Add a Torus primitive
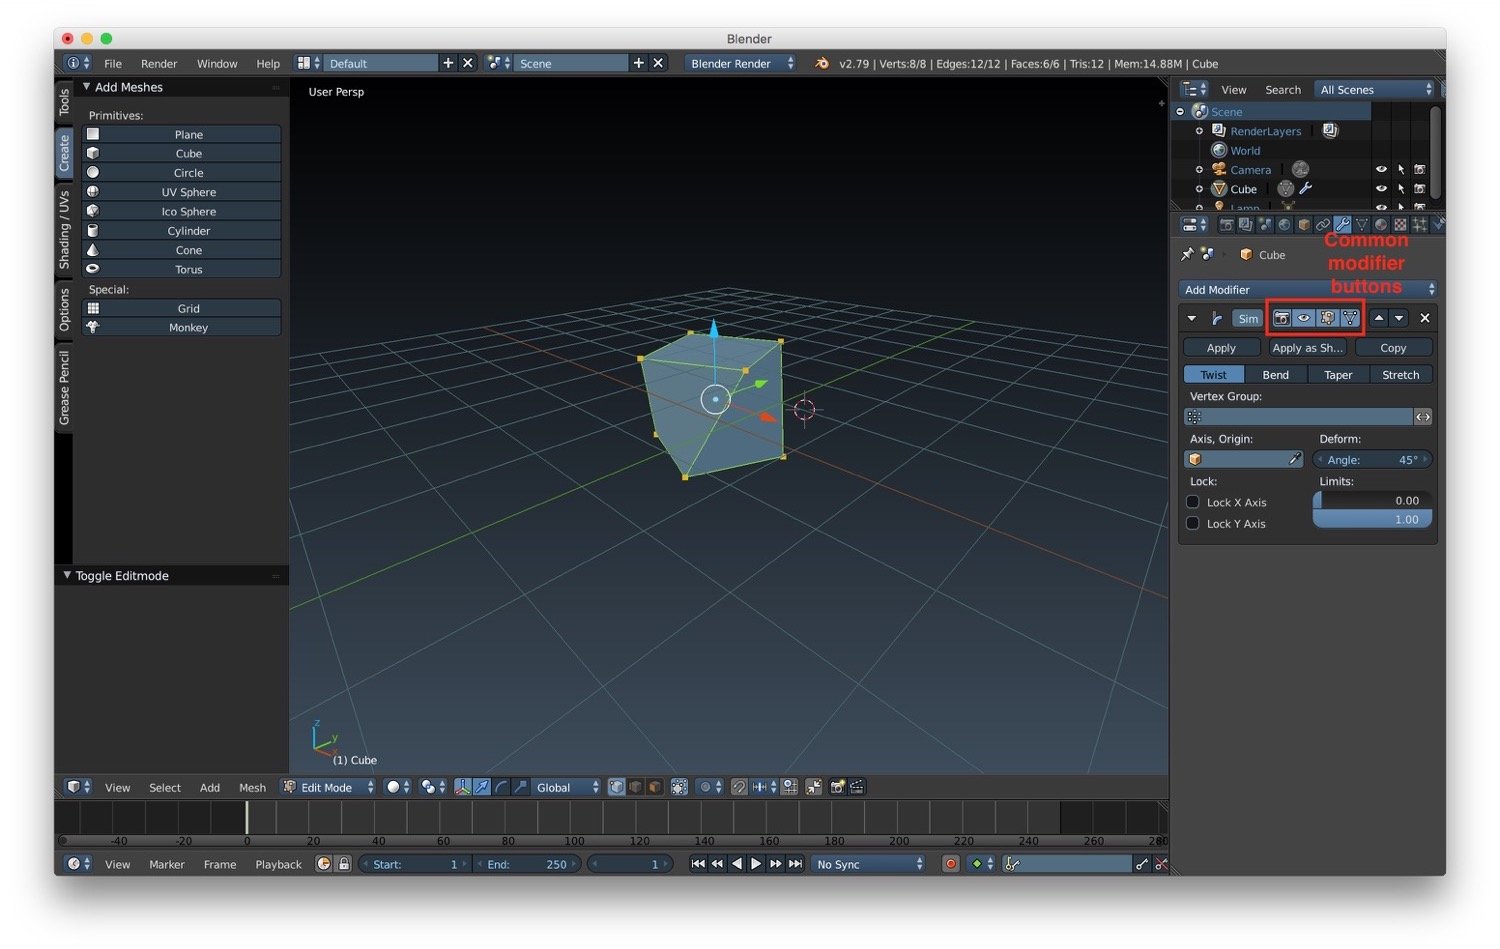 pyautogui.click(x=181, y=269)
